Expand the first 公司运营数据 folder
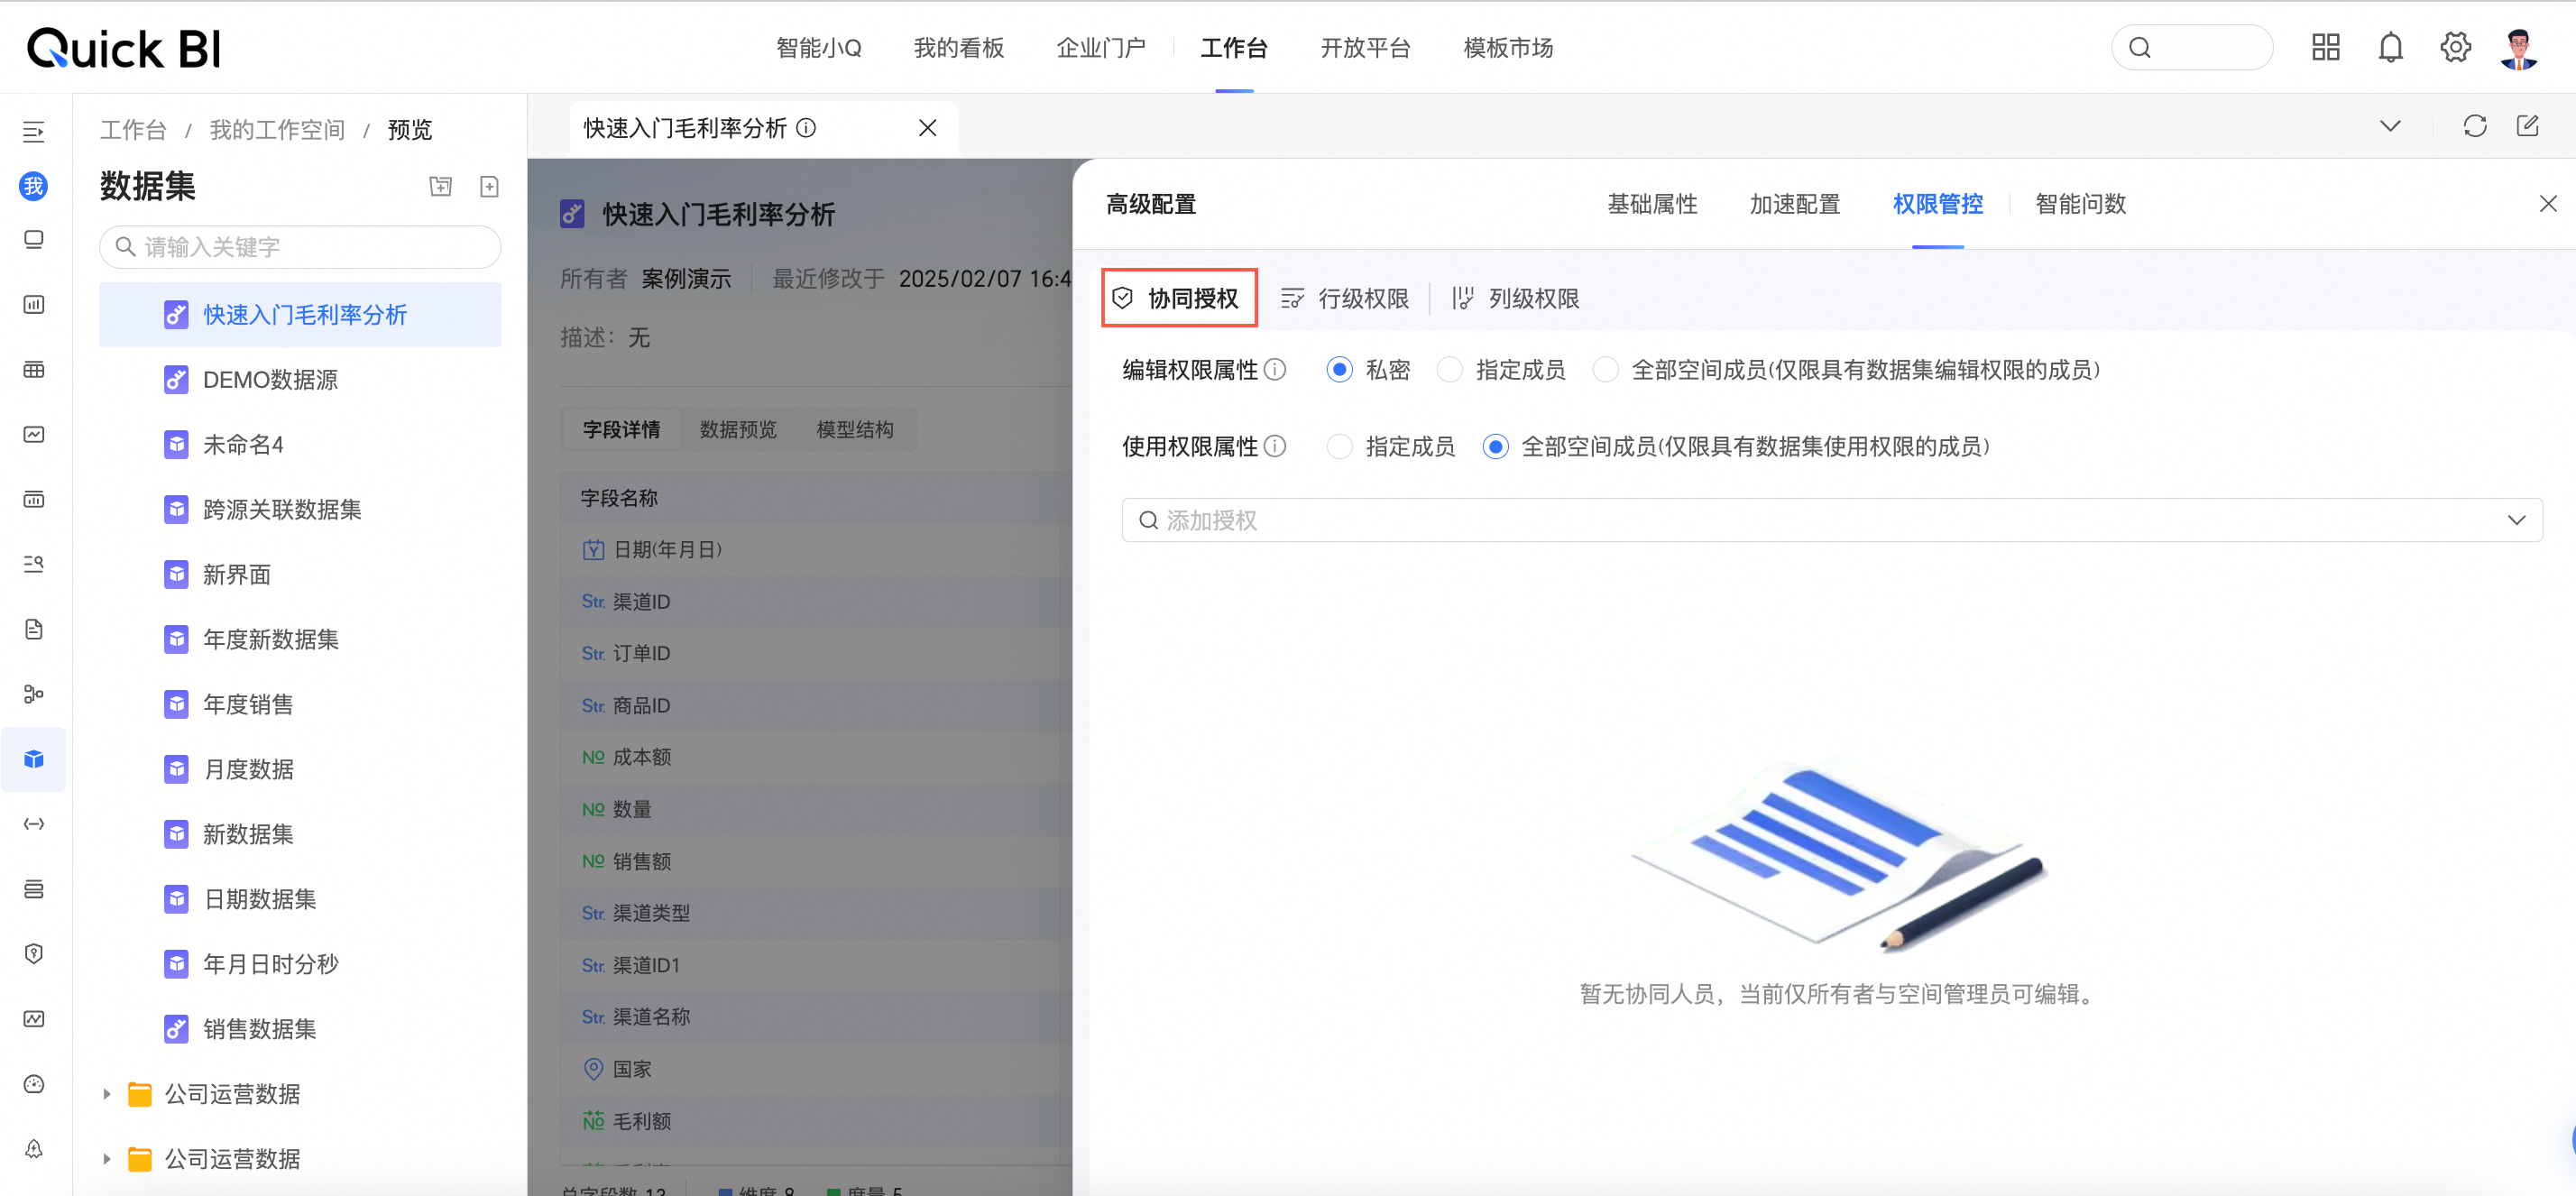The image size is (2576, 1196). [107, 1094]
